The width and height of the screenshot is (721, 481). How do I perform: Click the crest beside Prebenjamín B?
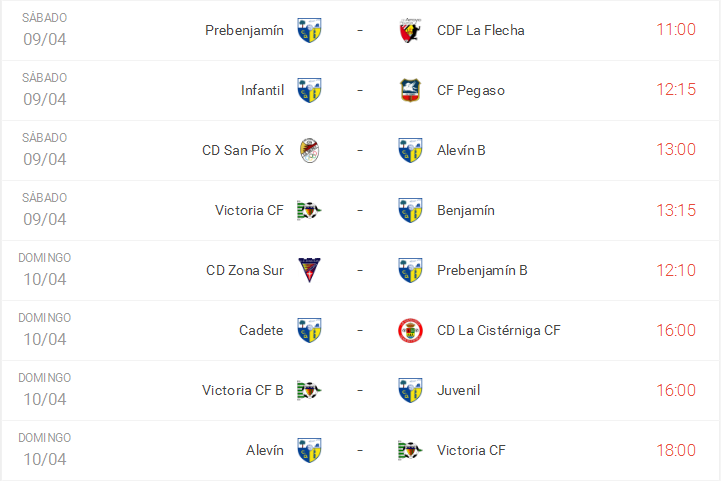point(410,270)
